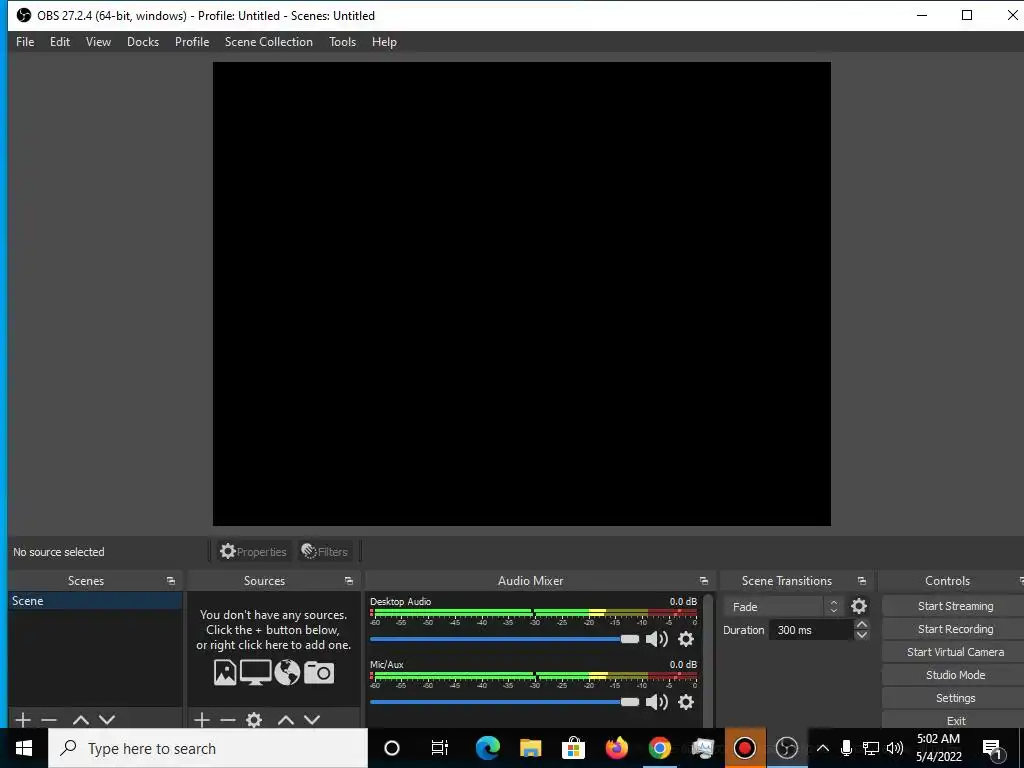This screenshot has height=768, width=1024.
Task: Click the image source icon in Sources
Action: click(225, 672)
